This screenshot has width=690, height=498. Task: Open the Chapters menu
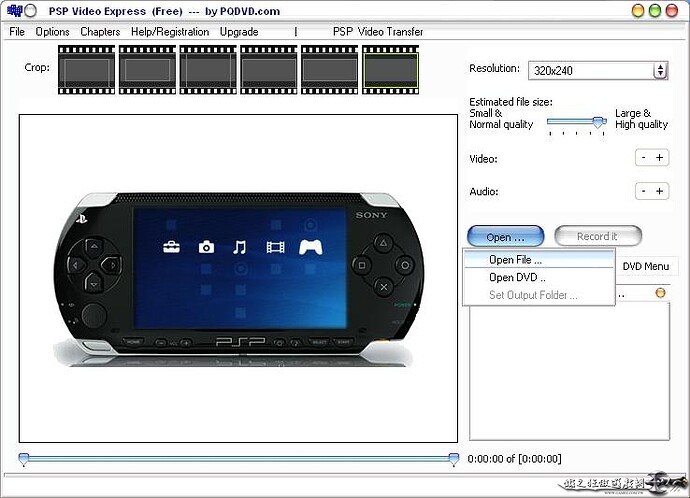coord(100,32)
